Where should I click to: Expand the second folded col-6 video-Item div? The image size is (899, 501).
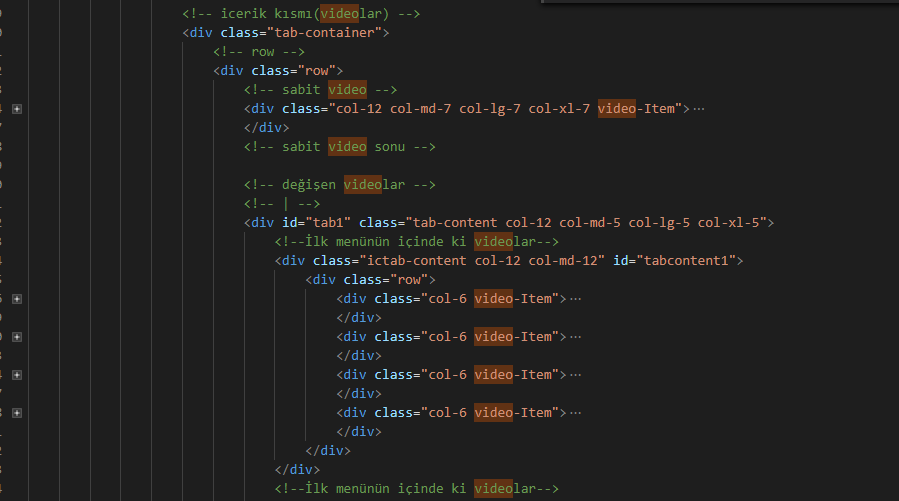click(x=17, y=337)
